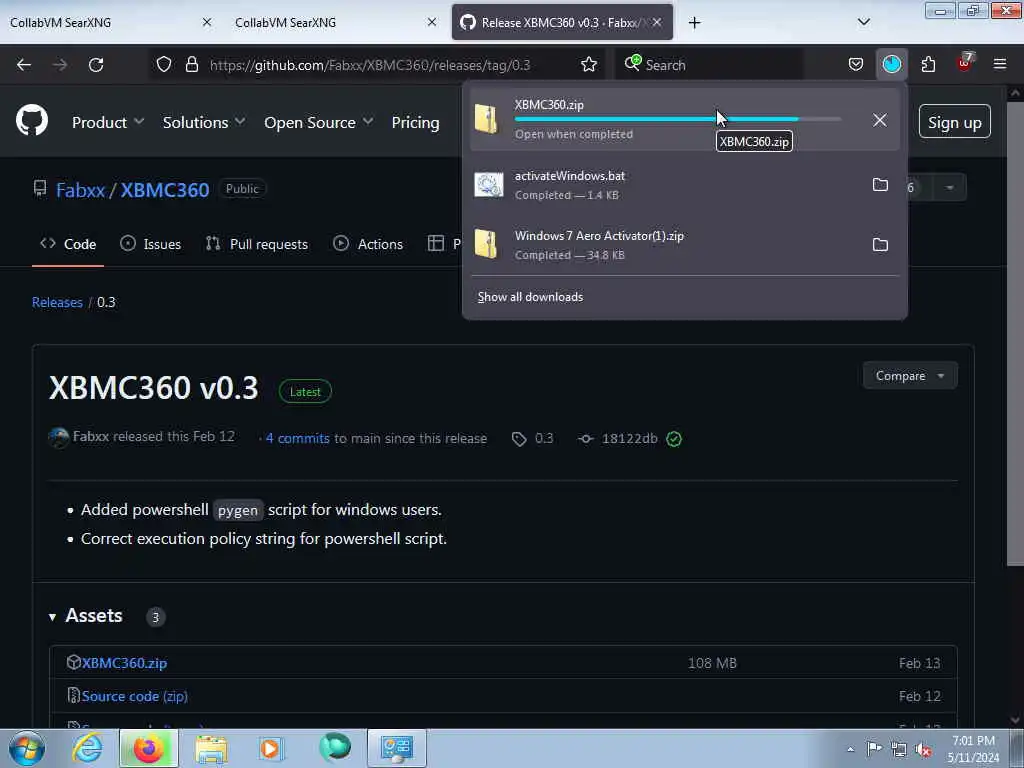Switch to Firefox in the taskbar
The image size is (1024, 768).
148,748
